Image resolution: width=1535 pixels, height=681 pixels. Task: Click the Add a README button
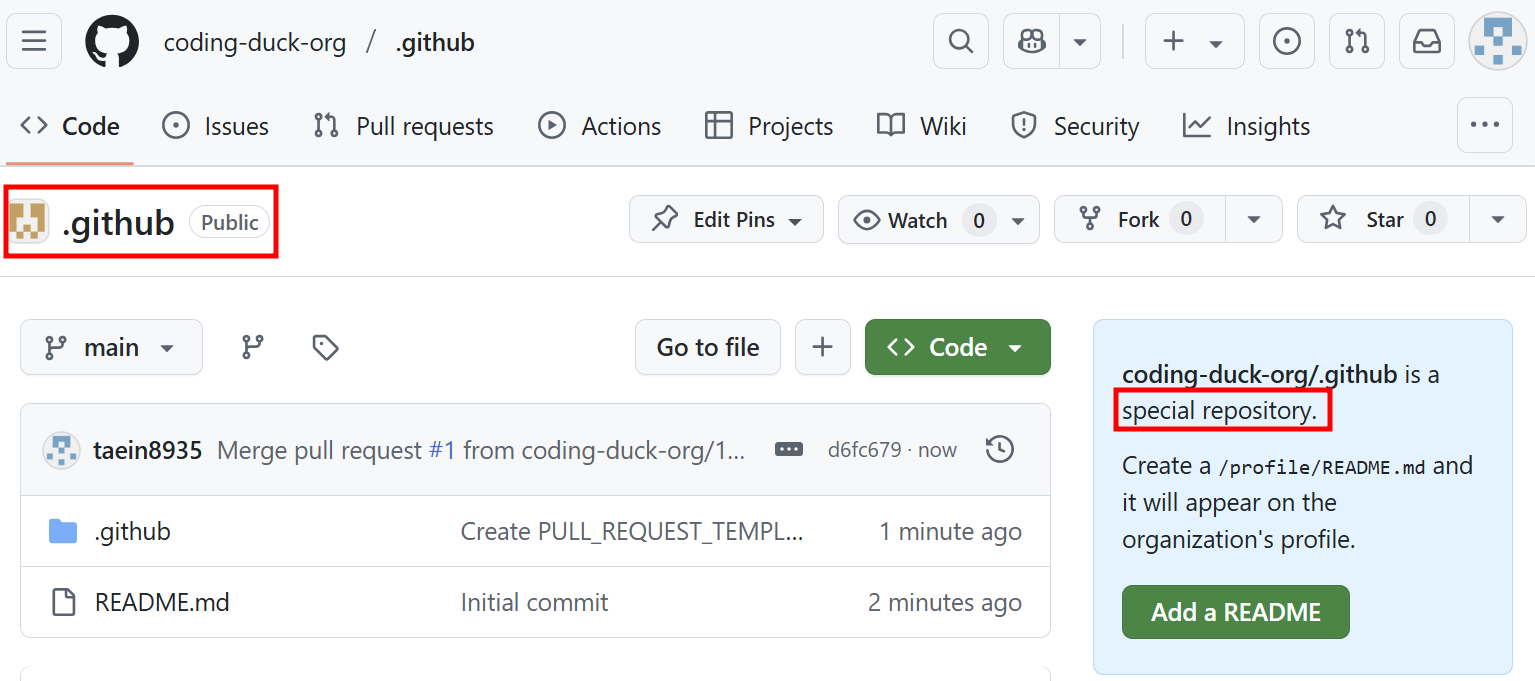[1236, 612]
